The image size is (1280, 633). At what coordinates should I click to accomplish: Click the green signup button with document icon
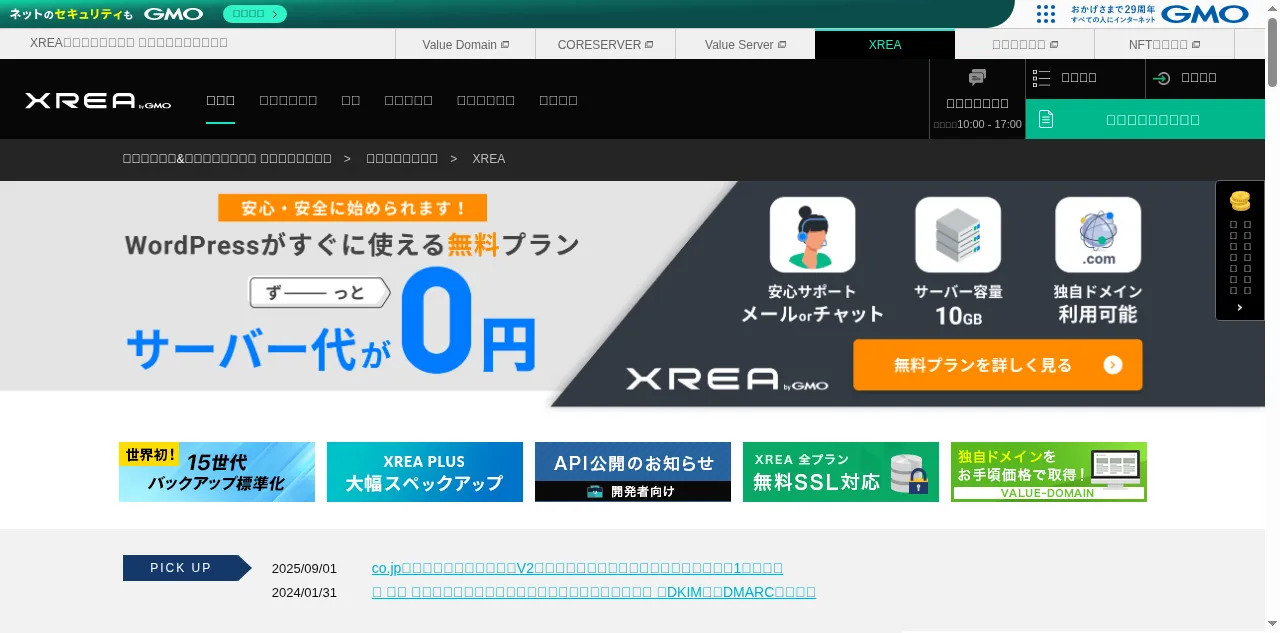point(1145,119)
